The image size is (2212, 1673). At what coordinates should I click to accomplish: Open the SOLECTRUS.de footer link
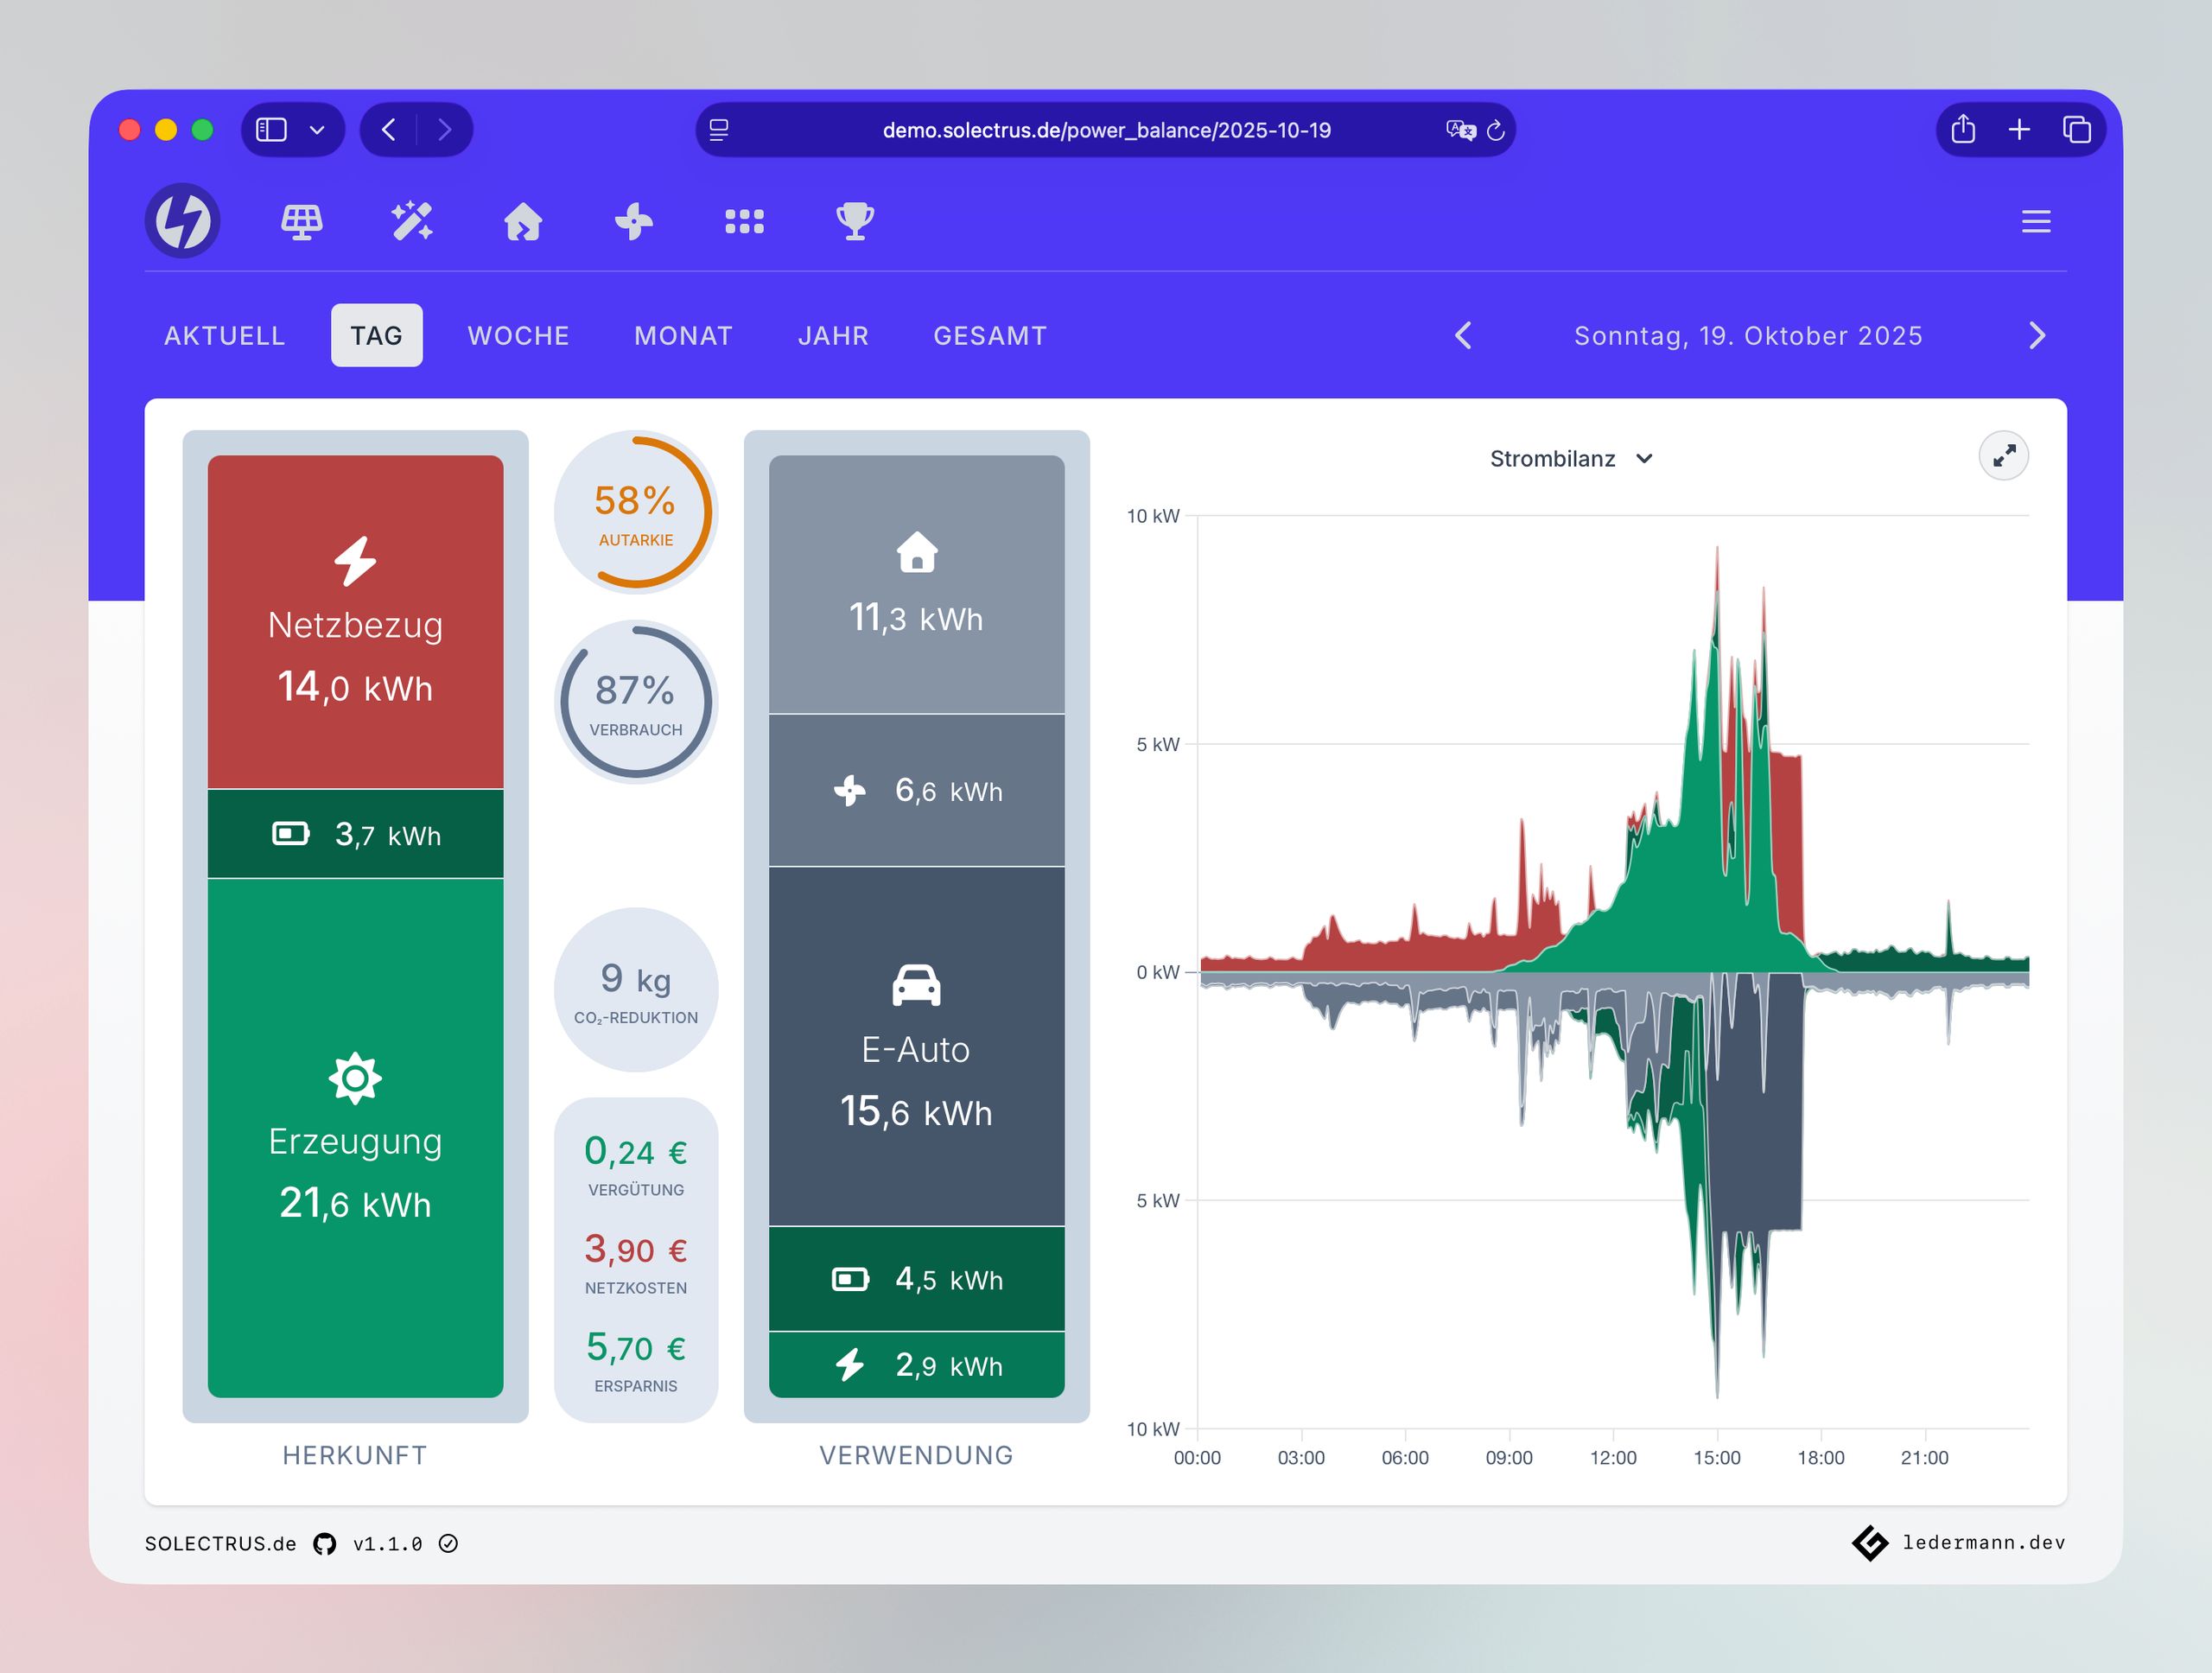click(x=220, y=1543)
